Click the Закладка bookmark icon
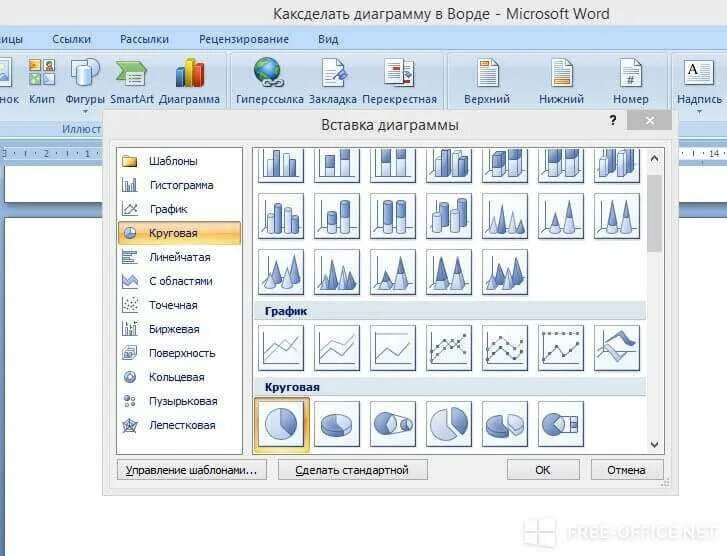This screenshot has height=556, width=727. click(333, 73)
